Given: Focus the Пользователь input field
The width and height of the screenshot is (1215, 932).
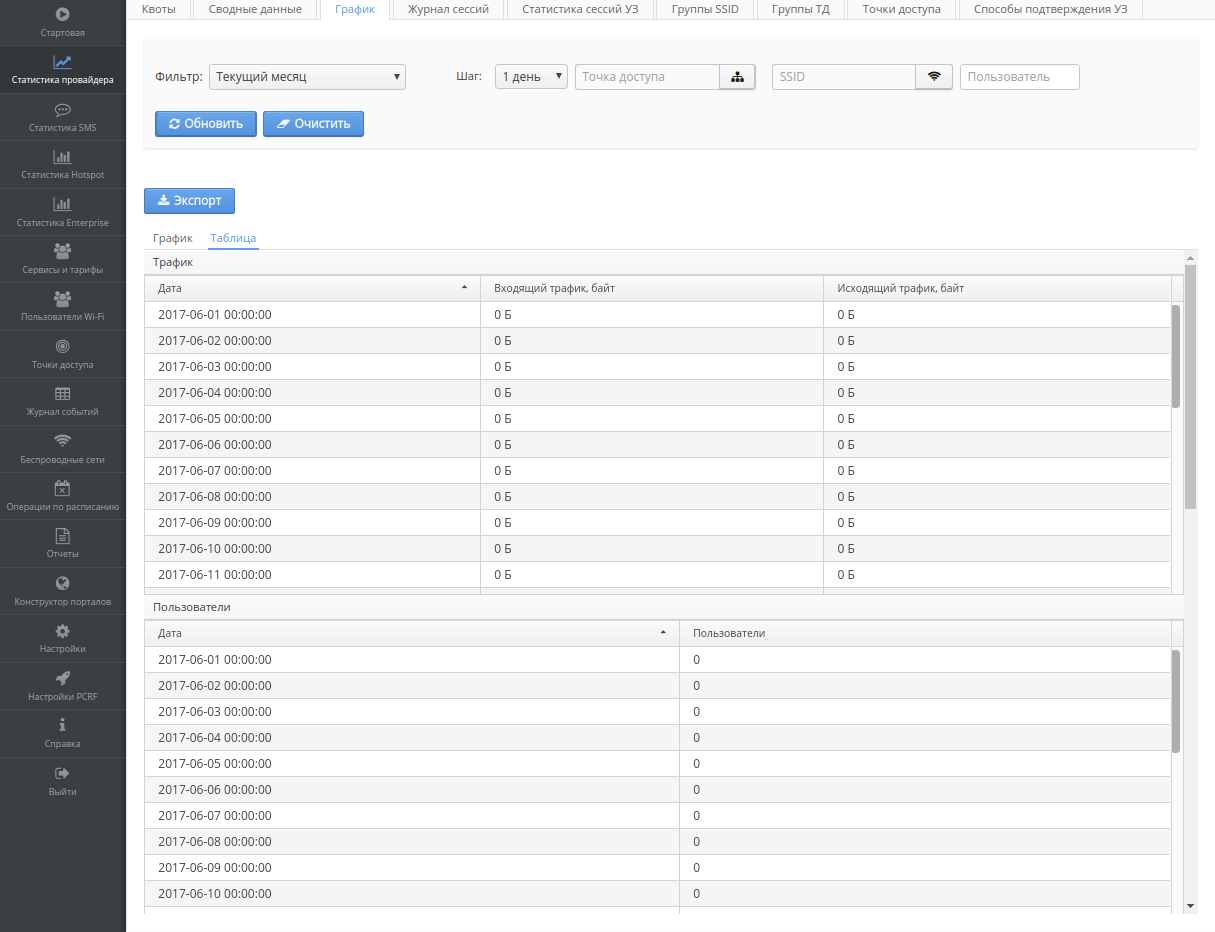Looking at the screenshot, I should (x=1019, y=77).
